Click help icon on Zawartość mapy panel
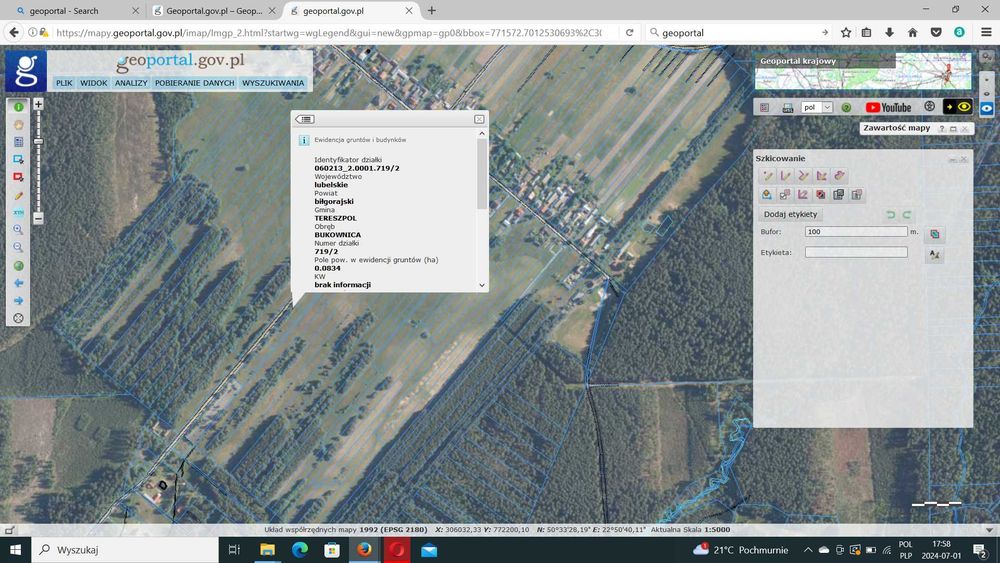Screen dimensions: 1000x563 tap(941, 129)
